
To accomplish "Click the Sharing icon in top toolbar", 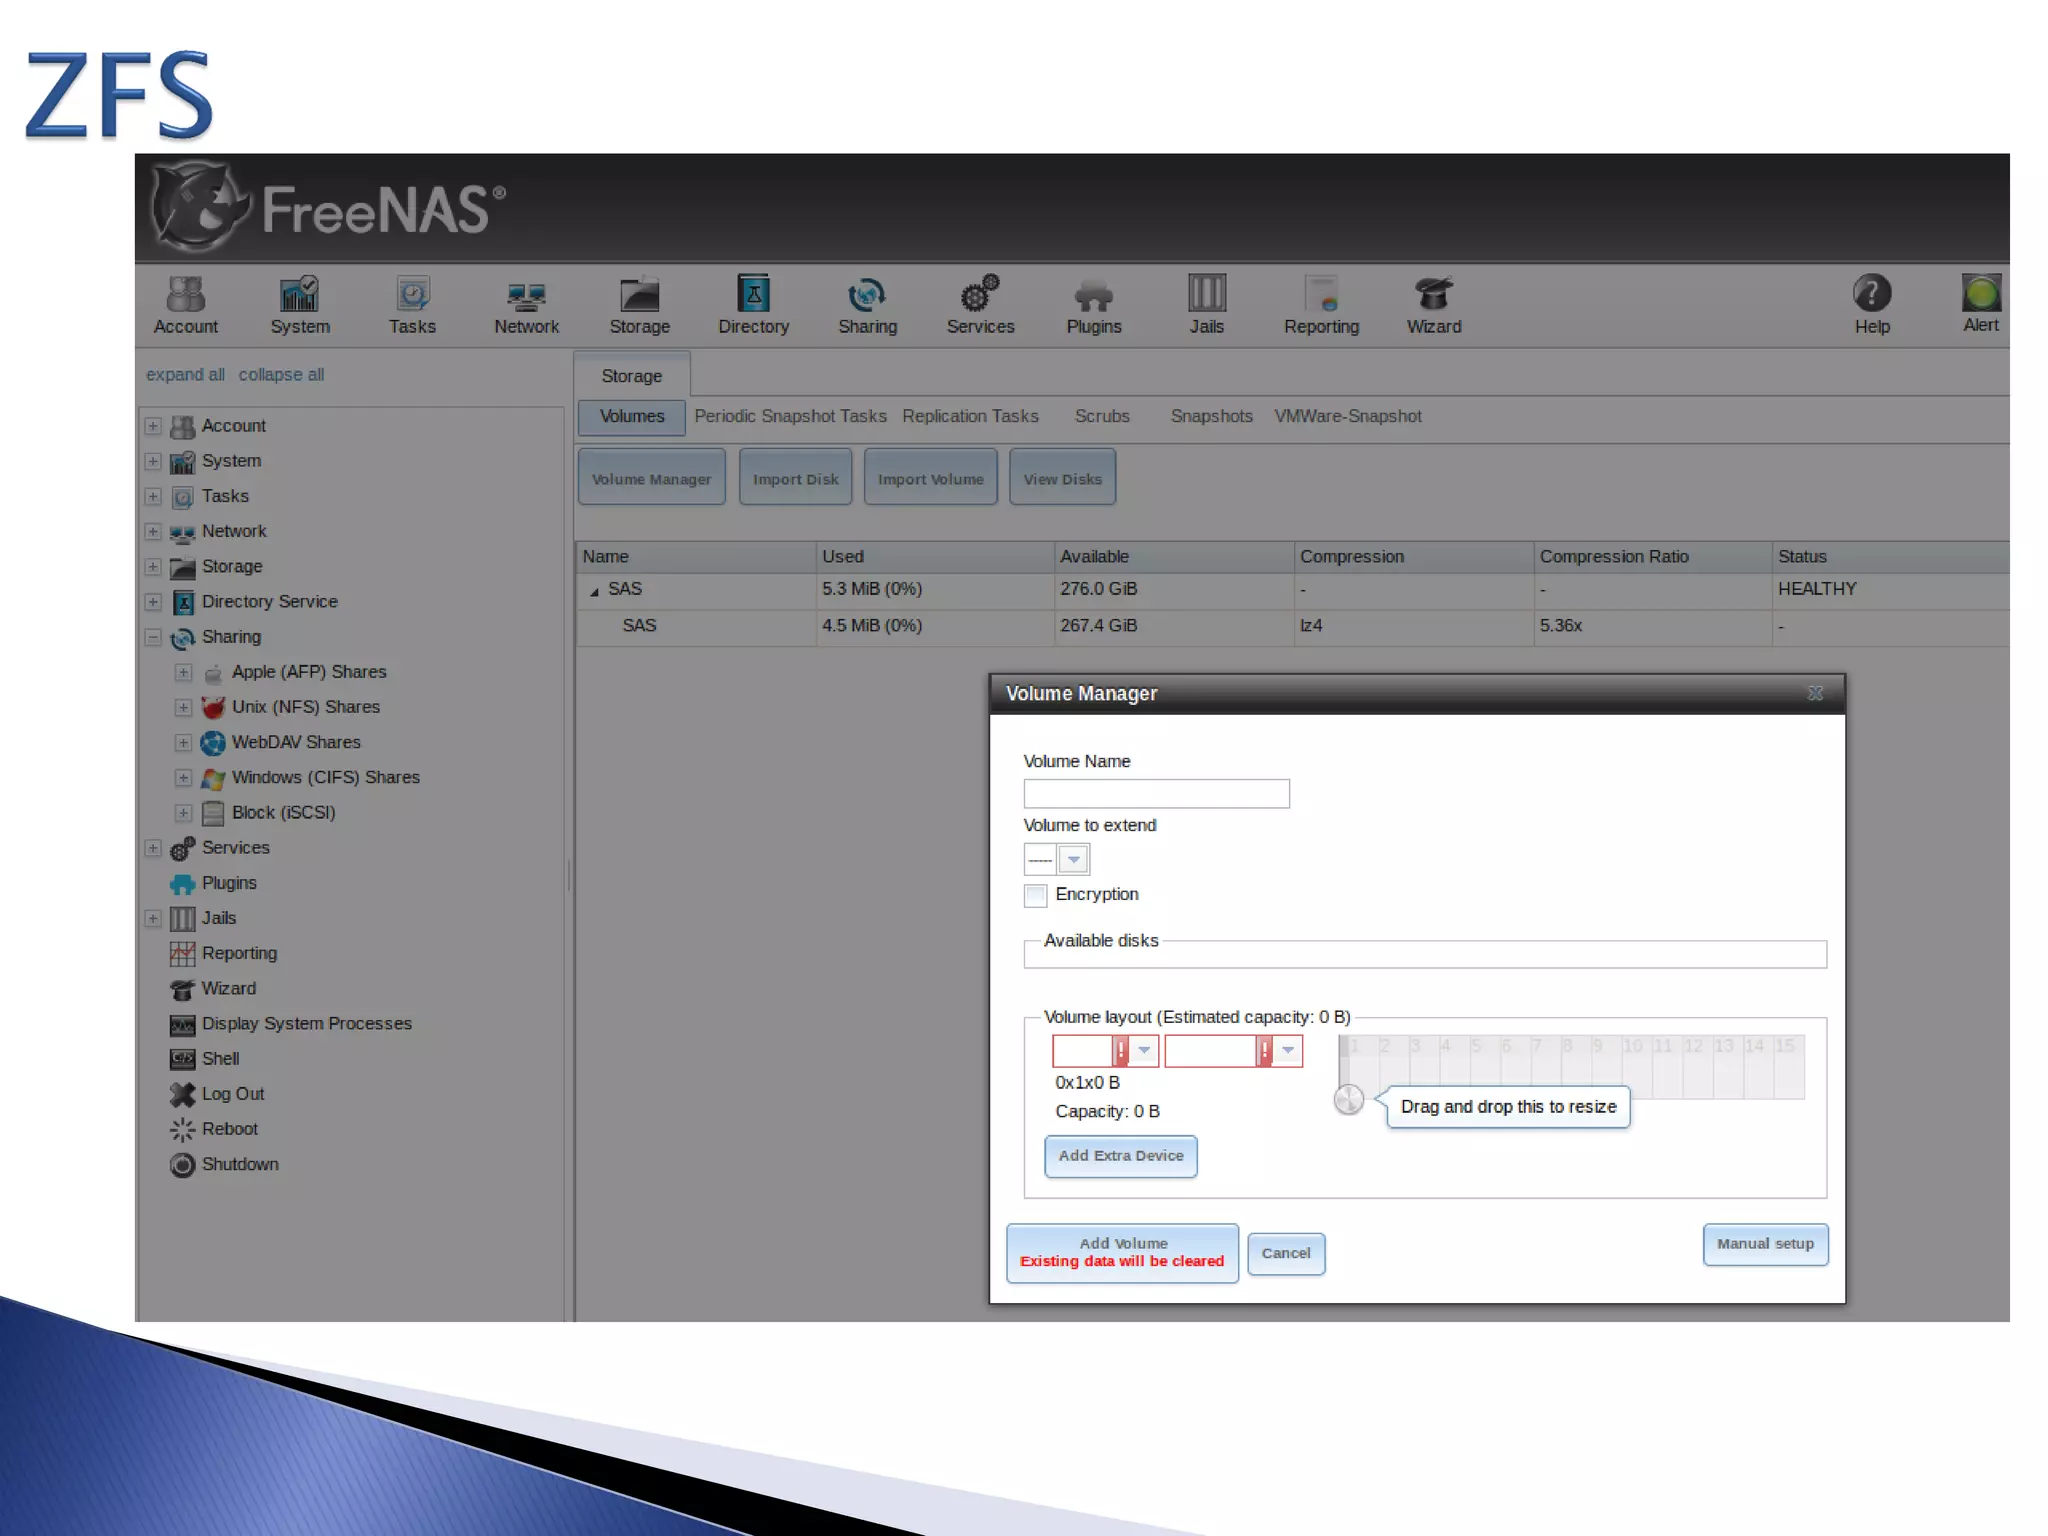I will [x=866, y=295].
